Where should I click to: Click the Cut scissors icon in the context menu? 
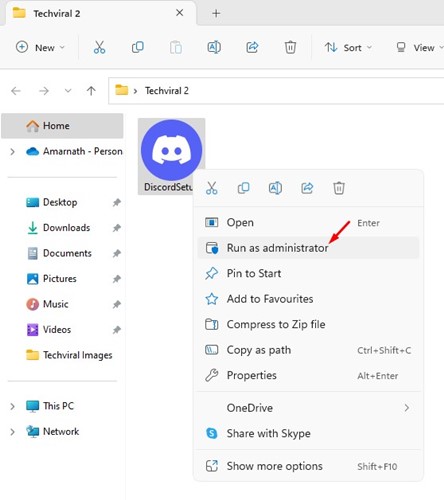(211, 188)
